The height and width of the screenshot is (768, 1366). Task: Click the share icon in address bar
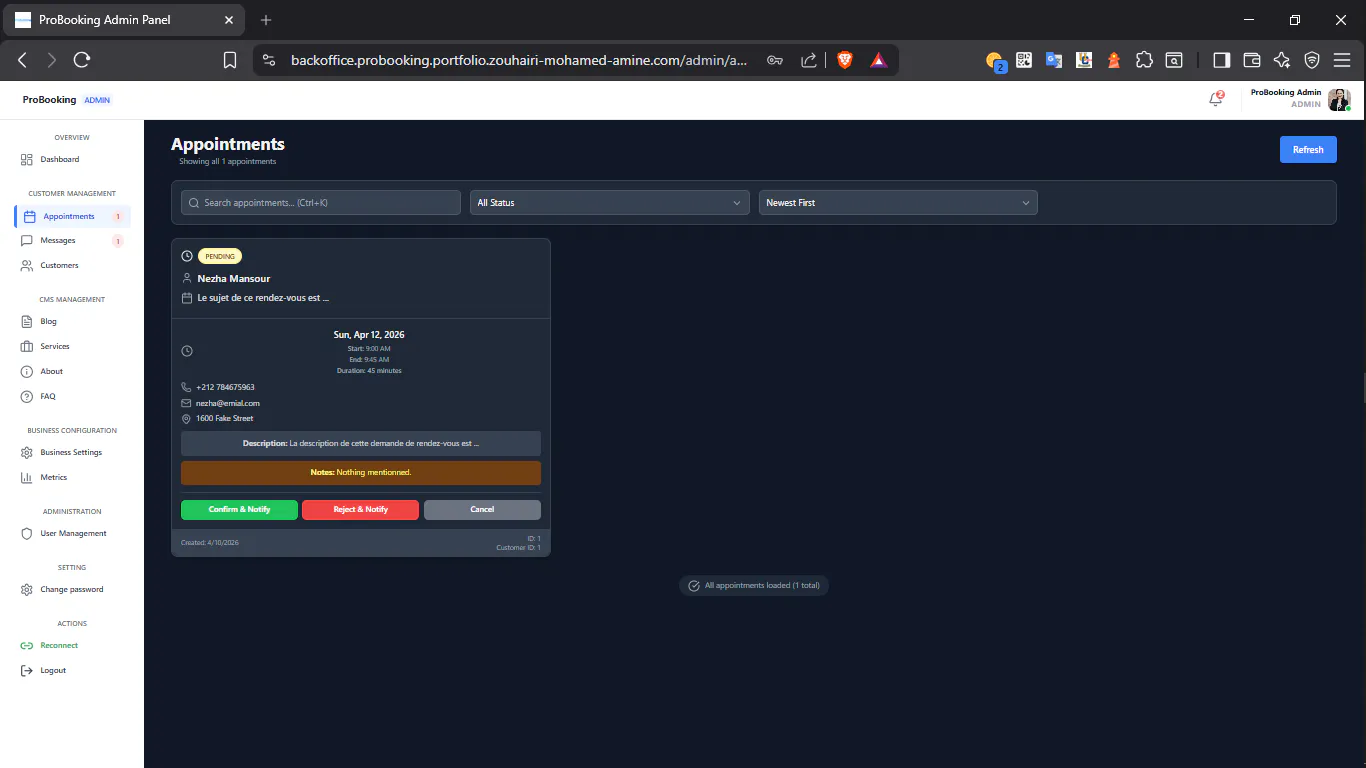(809, 60)
